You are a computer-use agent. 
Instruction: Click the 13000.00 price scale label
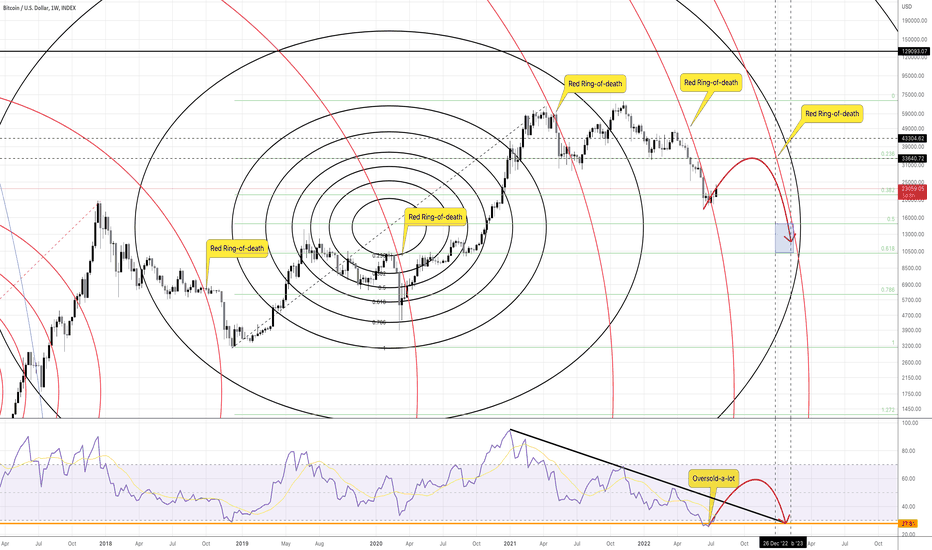[914, 234]
